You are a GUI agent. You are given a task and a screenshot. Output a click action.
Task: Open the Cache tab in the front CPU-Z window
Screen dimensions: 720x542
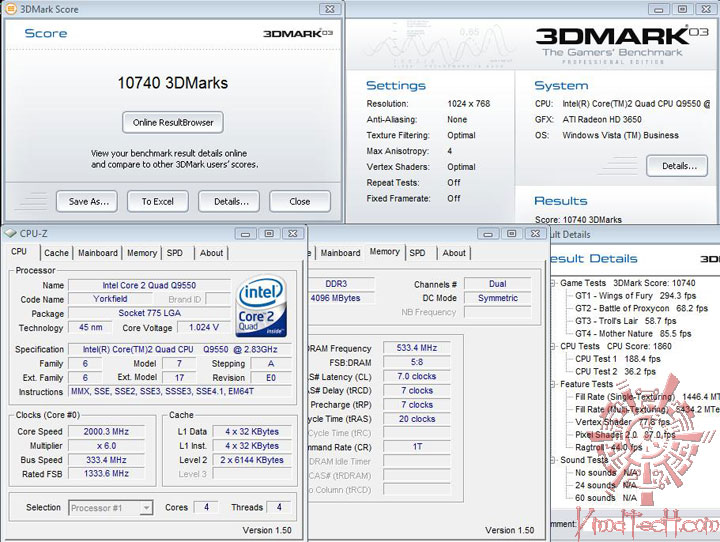pyautogui.click(x=56, y=253)
